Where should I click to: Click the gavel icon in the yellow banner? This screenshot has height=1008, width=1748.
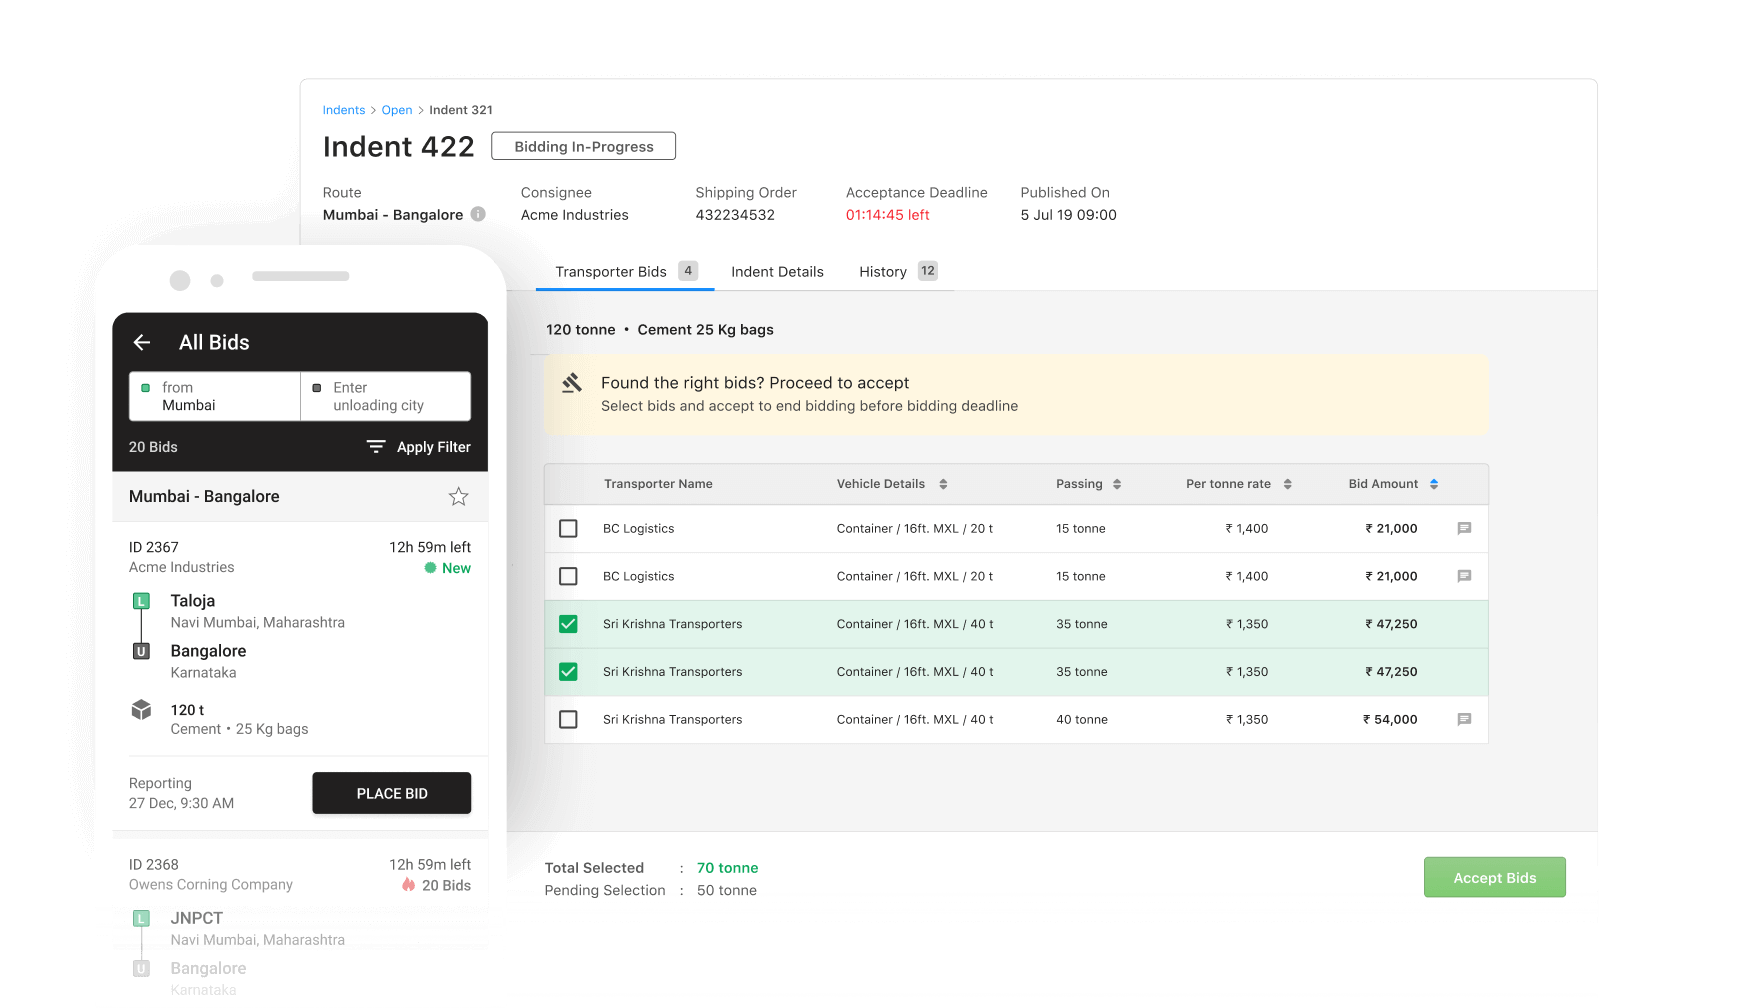(x=572, y=383)
